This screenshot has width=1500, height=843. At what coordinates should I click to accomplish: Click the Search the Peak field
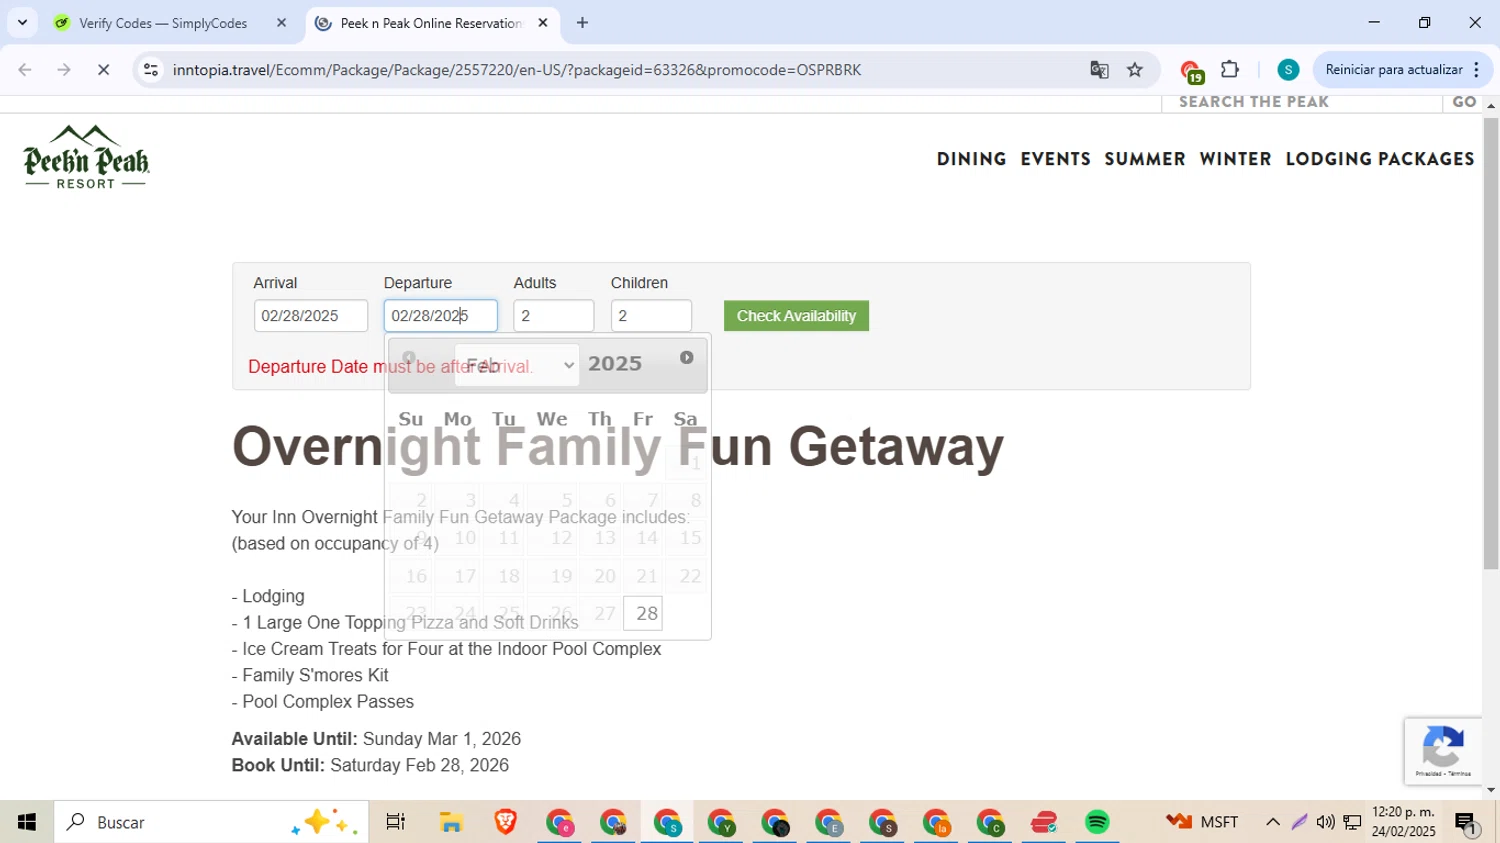(x=1301, y=102)
